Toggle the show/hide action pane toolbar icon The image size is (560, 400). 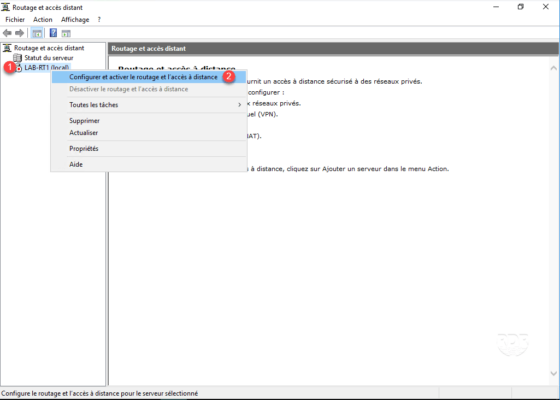tap(66, 34)
